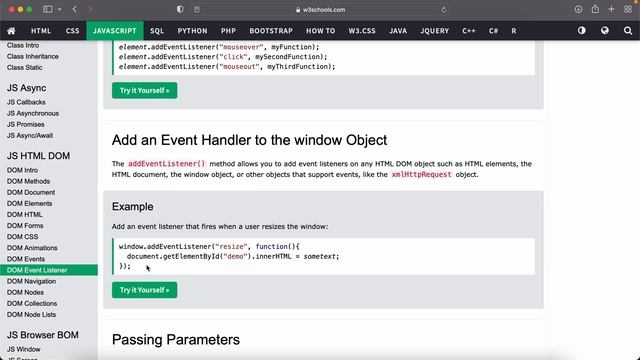Show the tab overview grid icon

[x=628, y=9]
